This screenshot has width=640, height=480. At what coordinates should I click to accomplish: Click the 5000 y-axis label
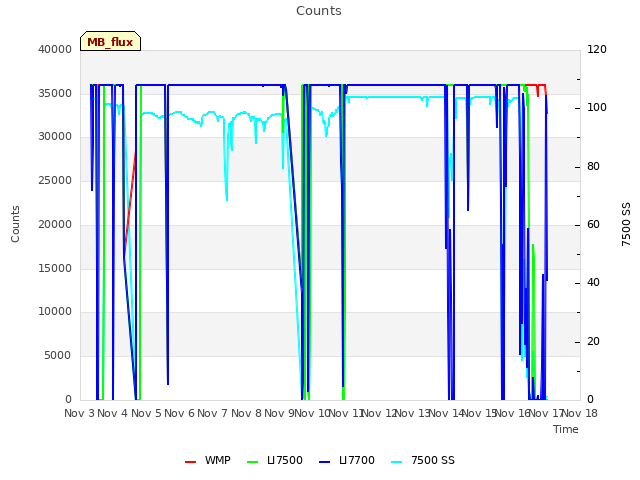point(58,356)
